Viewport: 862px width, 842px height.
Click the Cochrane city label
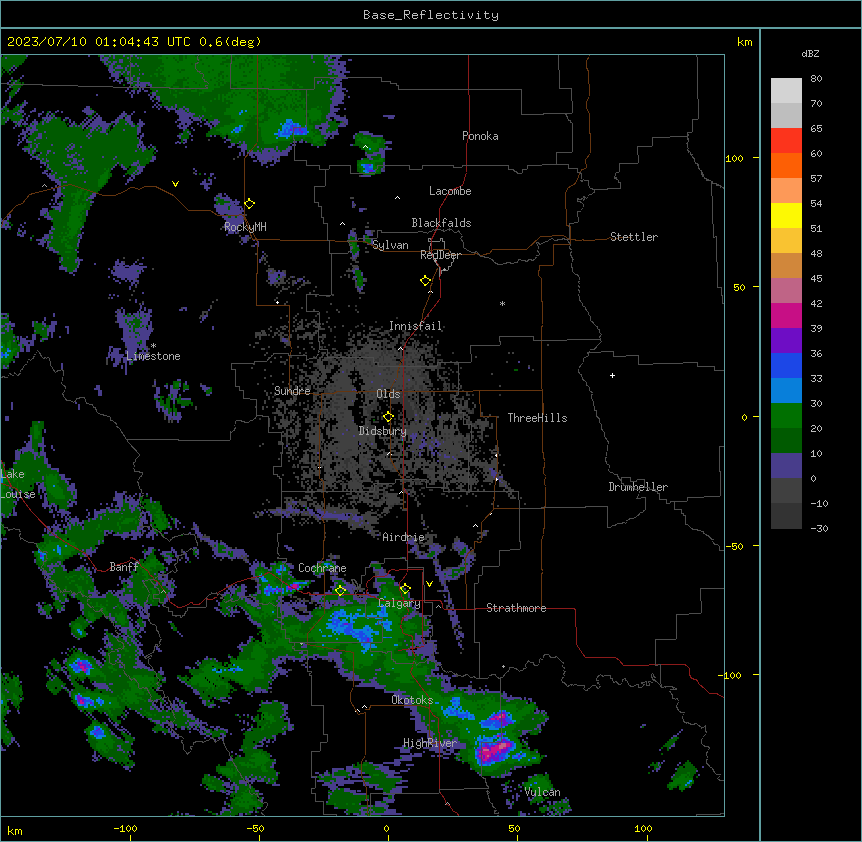click(322, 568)
